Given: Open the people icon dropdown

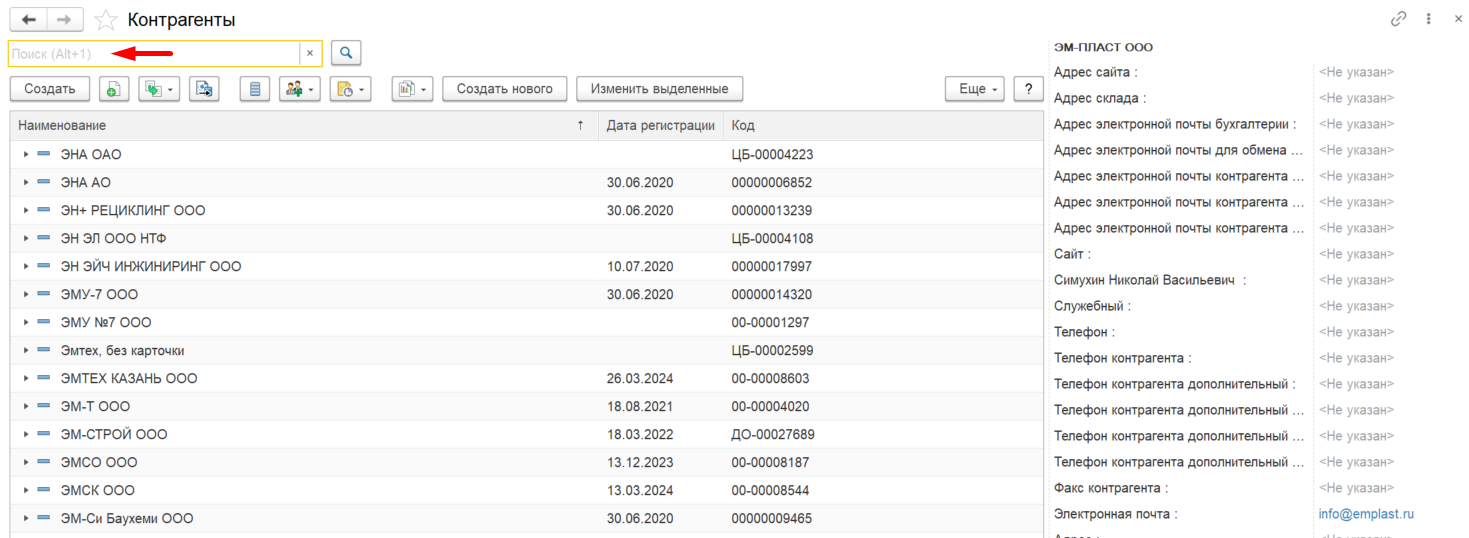Looking at the screenshot, I should click(x=299, y=89).
